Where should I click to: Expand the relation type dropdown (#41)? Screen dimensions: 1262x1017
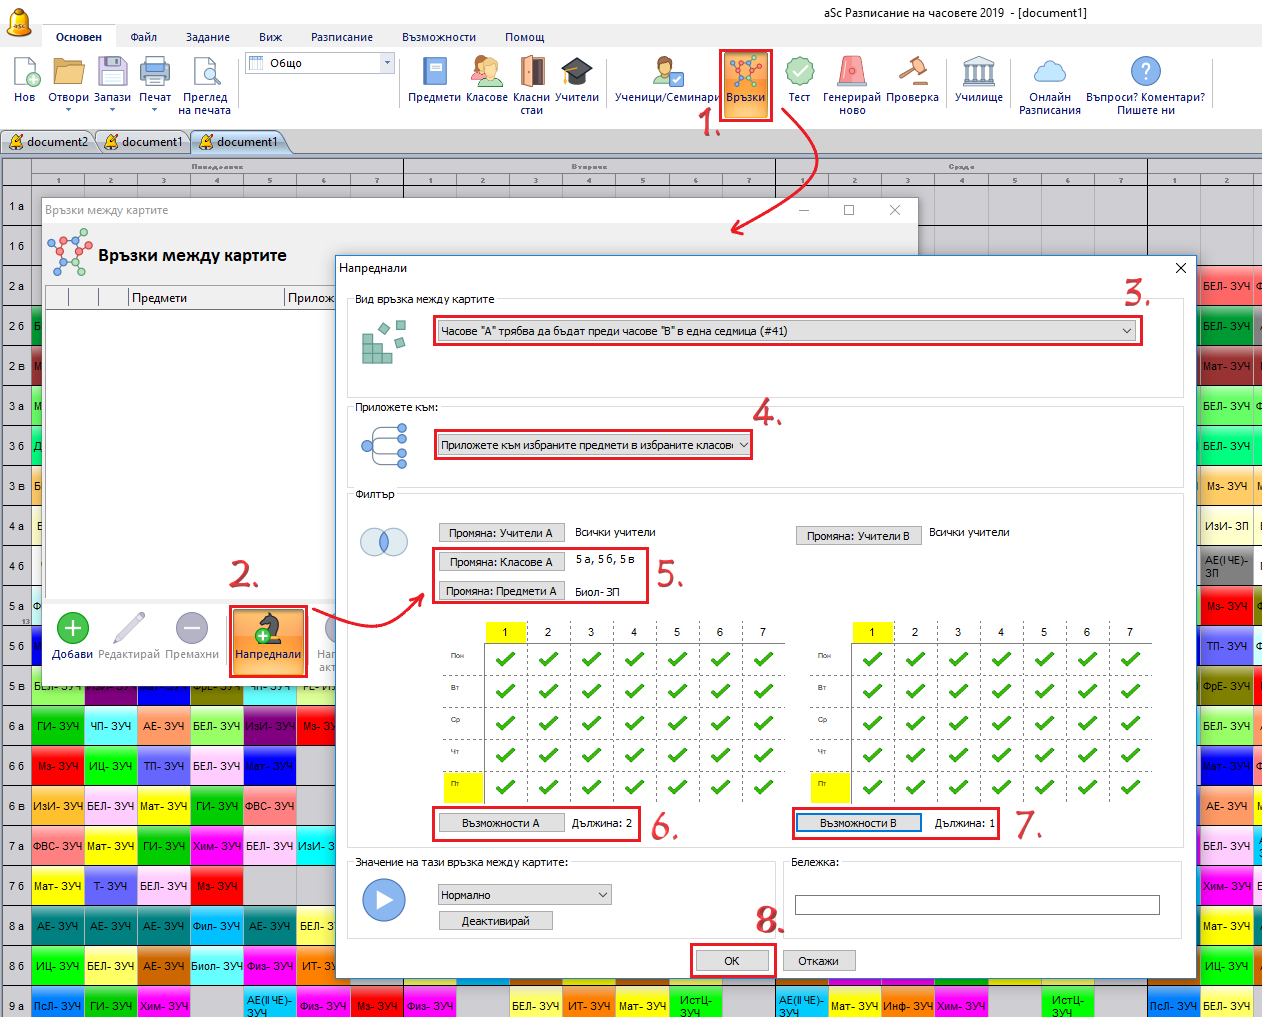pyautogui.click(x=1126, y=331)
